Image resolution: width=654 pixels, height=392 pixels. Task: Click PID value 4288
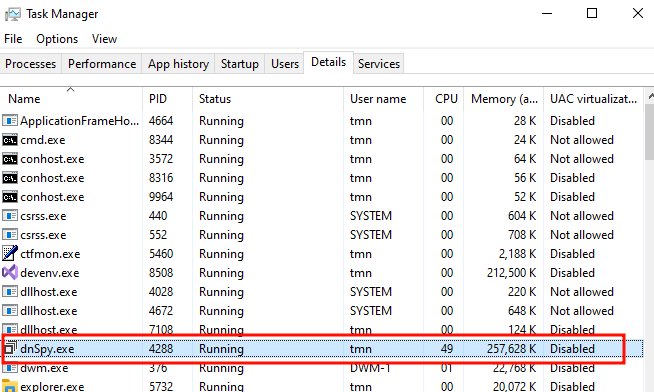coord(161,349)
